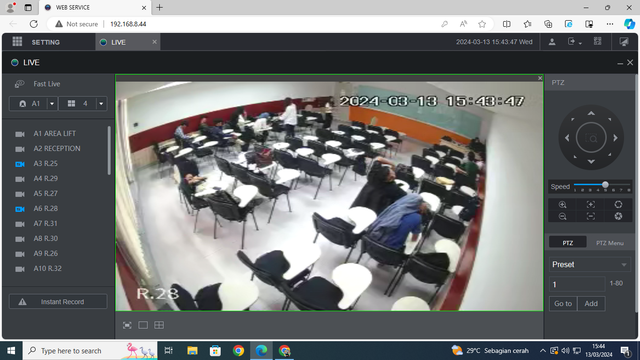
Task: Open Microsoft Edge from taskbar
Action: (261, 351)
